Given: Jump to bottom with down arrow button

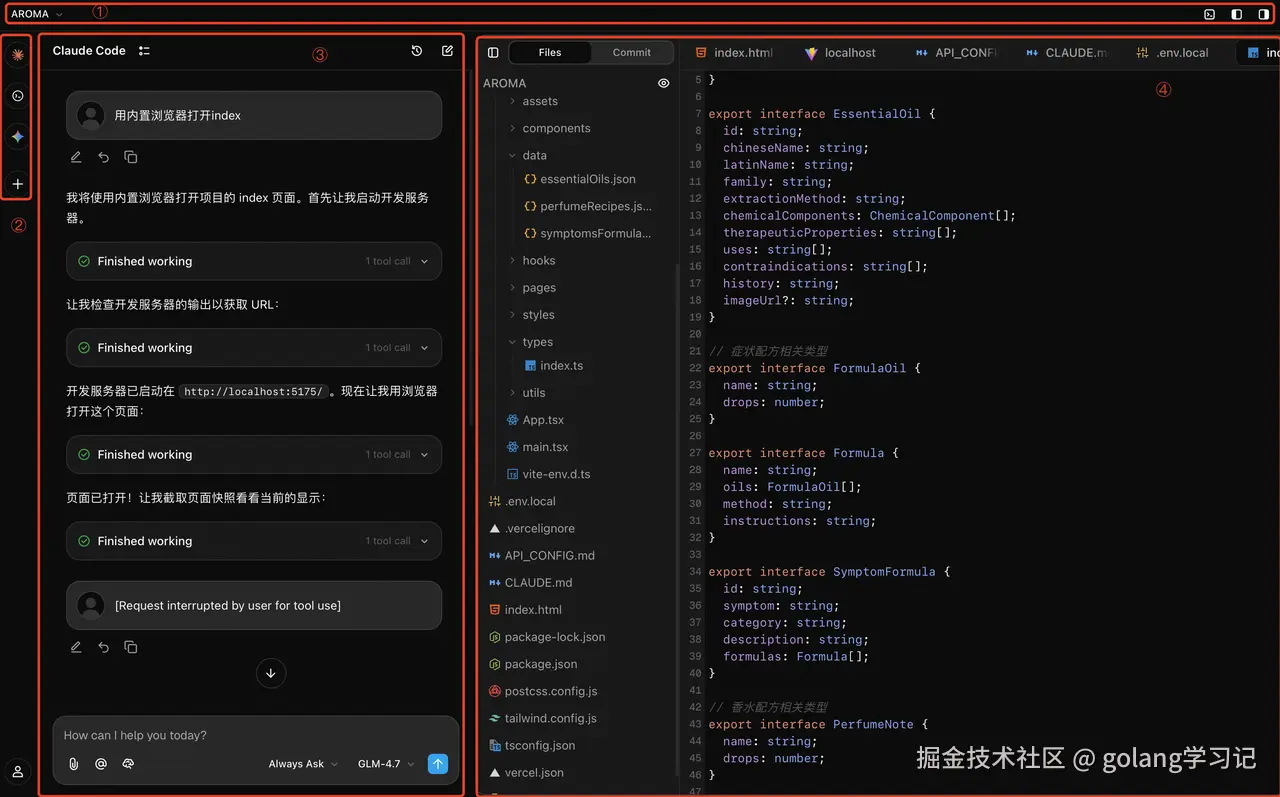Looking at the screenshot, I should [x=271, y=673].
